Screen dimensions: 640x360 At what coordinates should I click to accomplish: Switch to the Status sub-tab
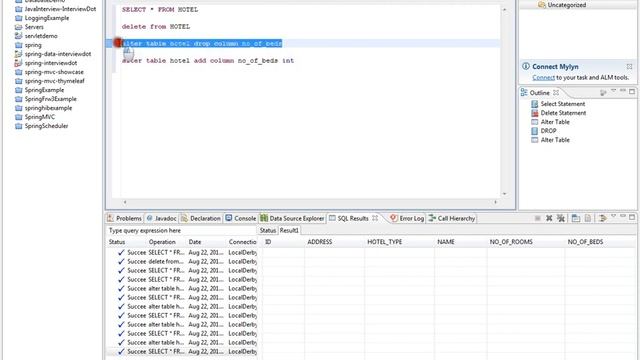point(268,230)
